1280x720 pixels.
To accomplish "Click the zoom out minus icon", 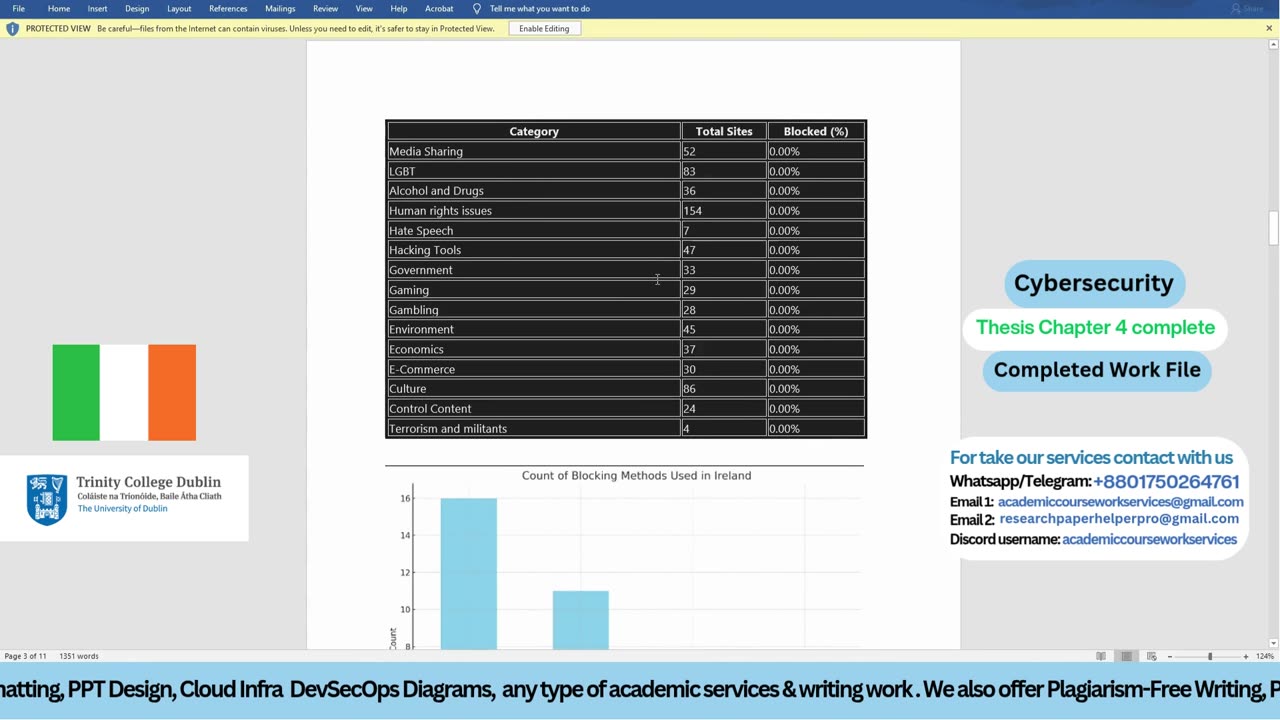I will [x=1170, y=656].
